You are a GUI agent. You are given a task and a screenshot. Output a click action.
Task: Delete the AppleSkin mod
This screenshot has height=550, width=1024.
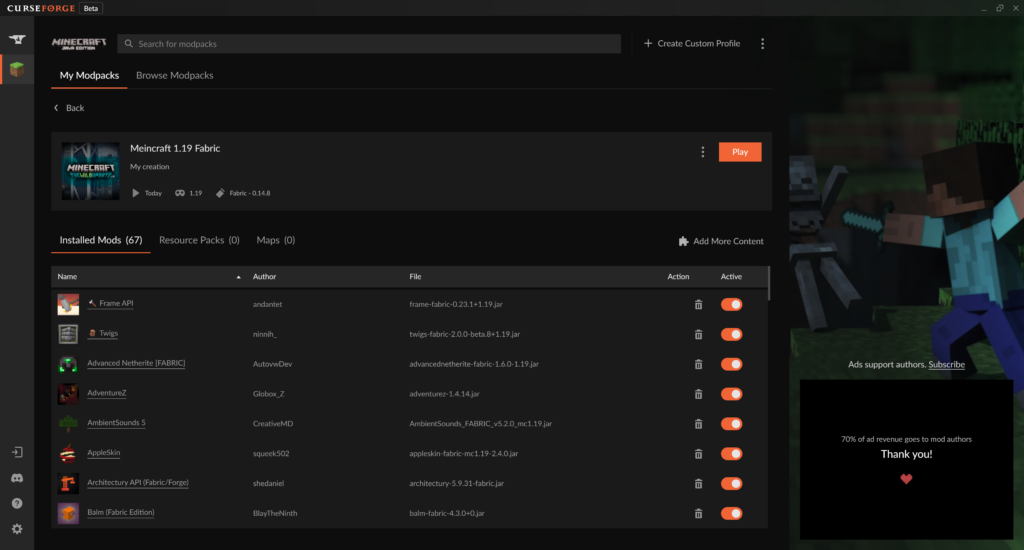pos(698,454)
